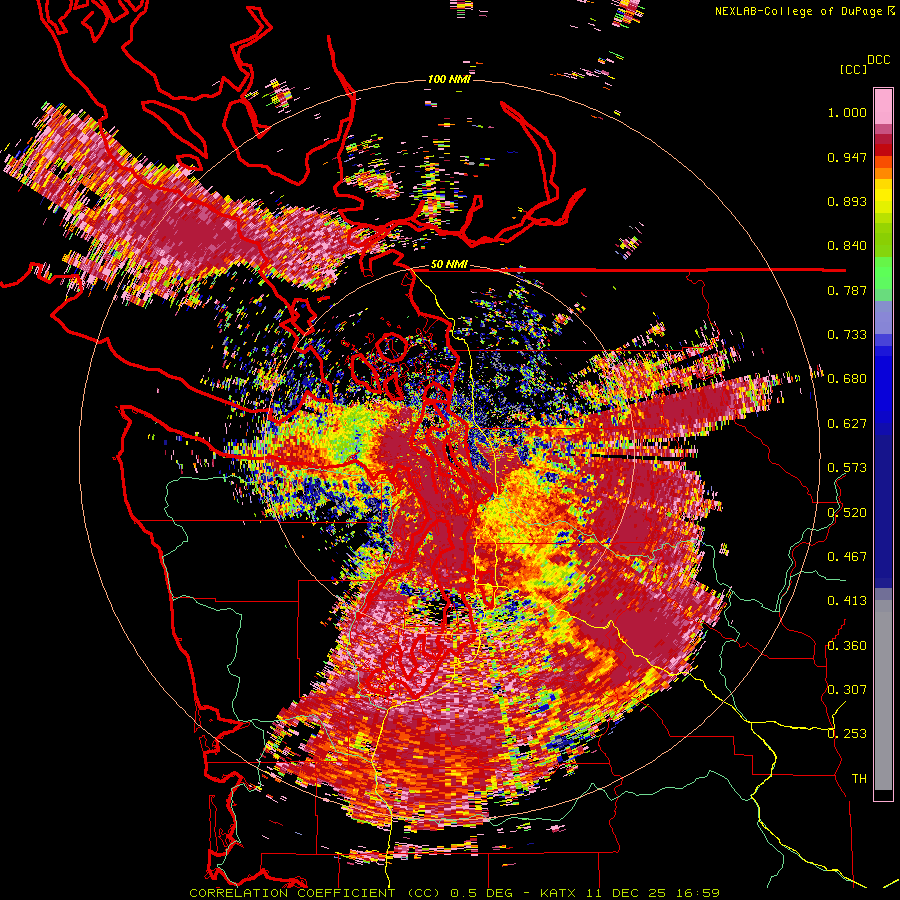Click the 0.413 scale value

[847, 601]
